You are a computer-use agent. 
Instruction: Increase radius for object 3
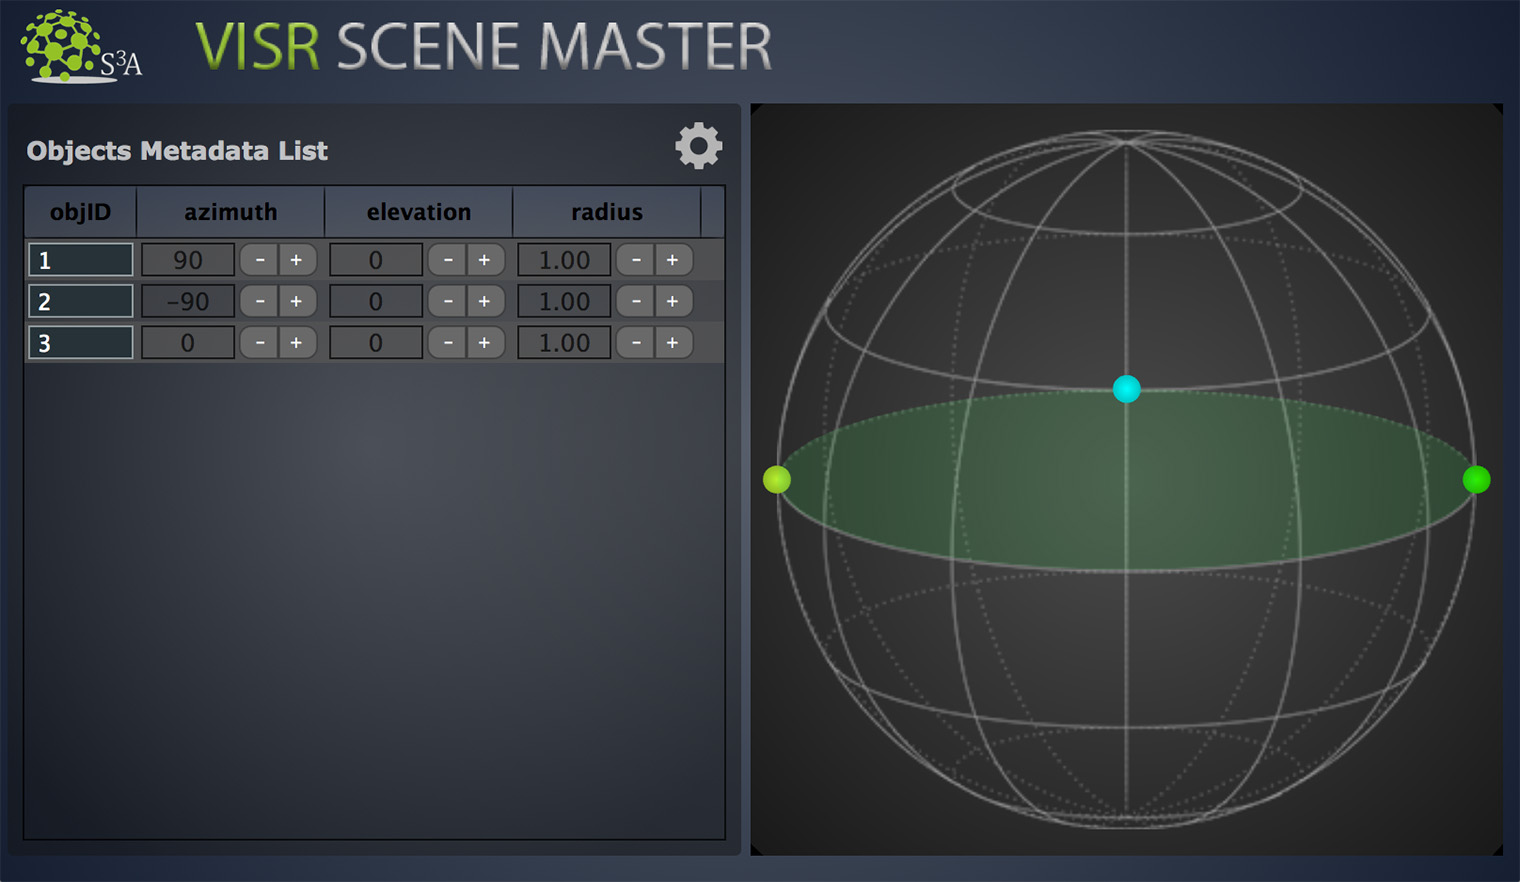673,343
